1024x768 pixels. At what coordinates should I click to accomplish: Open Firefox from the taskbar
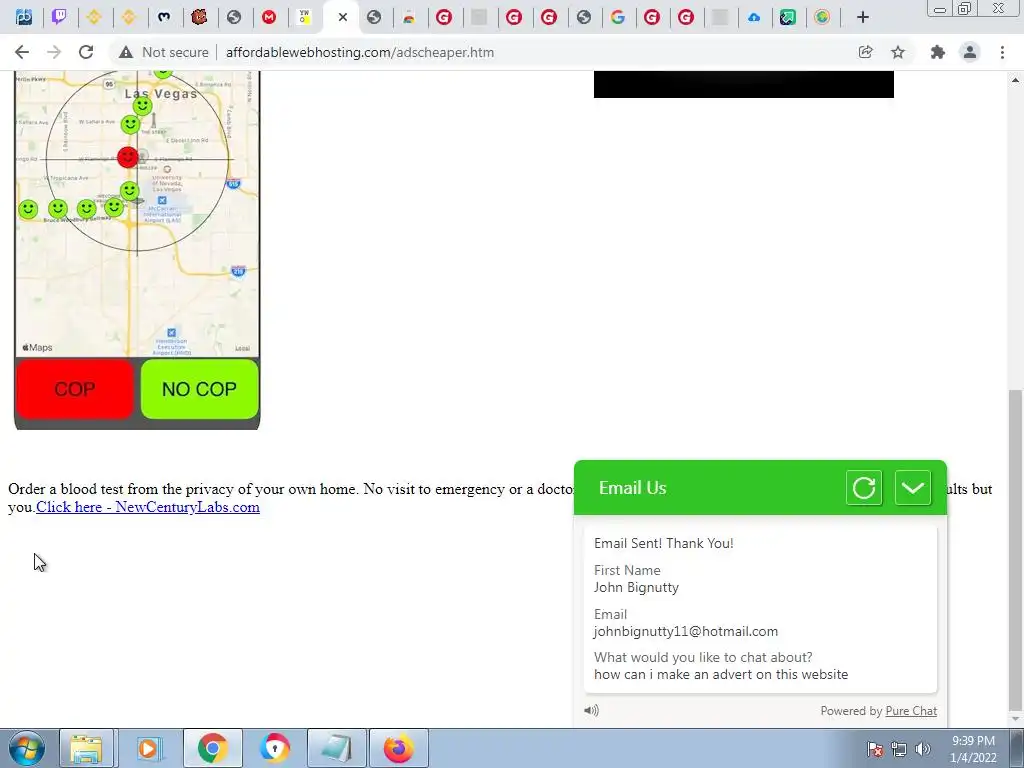tap(398, 748)
